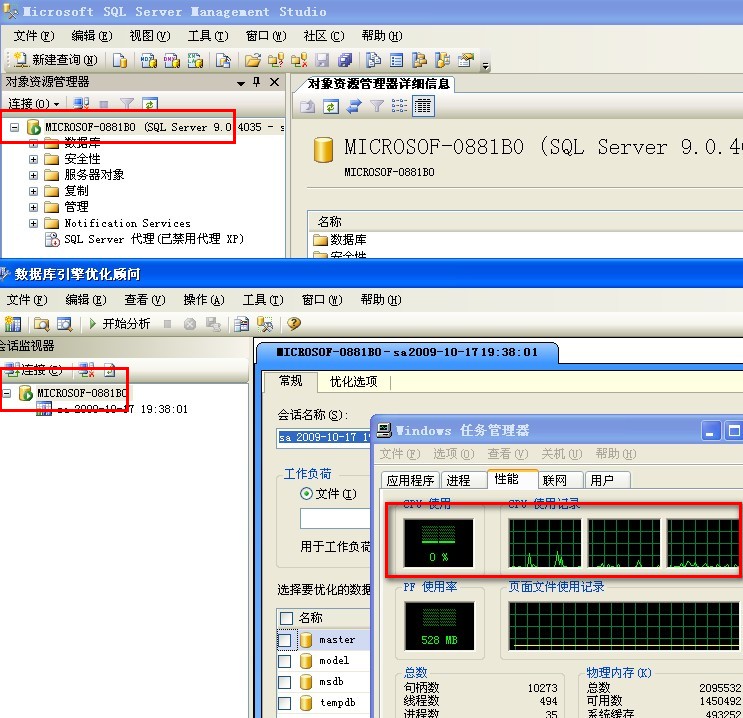Open the 连接(O) dropdown in Object Explorer
743x718 pixels.
pos(33,103)
